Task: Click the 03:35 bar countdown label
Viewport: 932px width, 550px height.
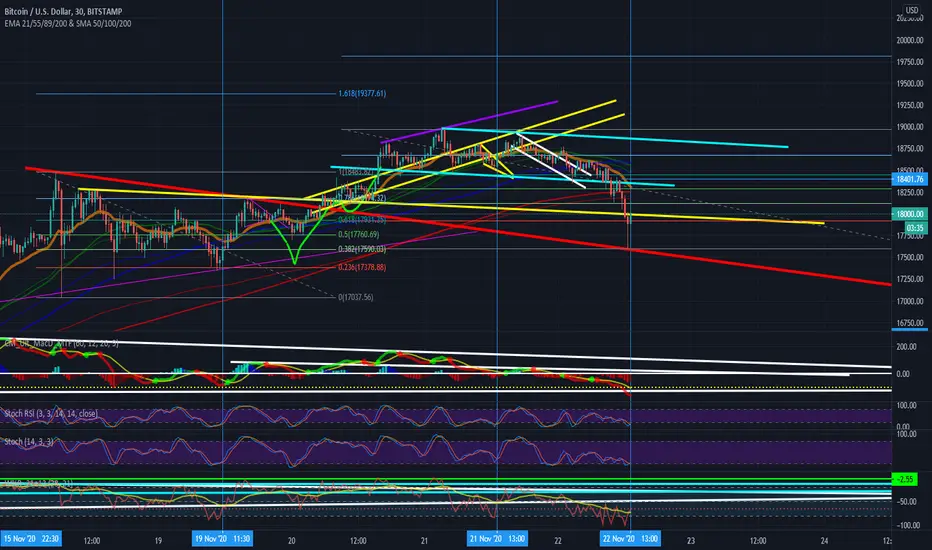Action: click(x=915, y=228)
